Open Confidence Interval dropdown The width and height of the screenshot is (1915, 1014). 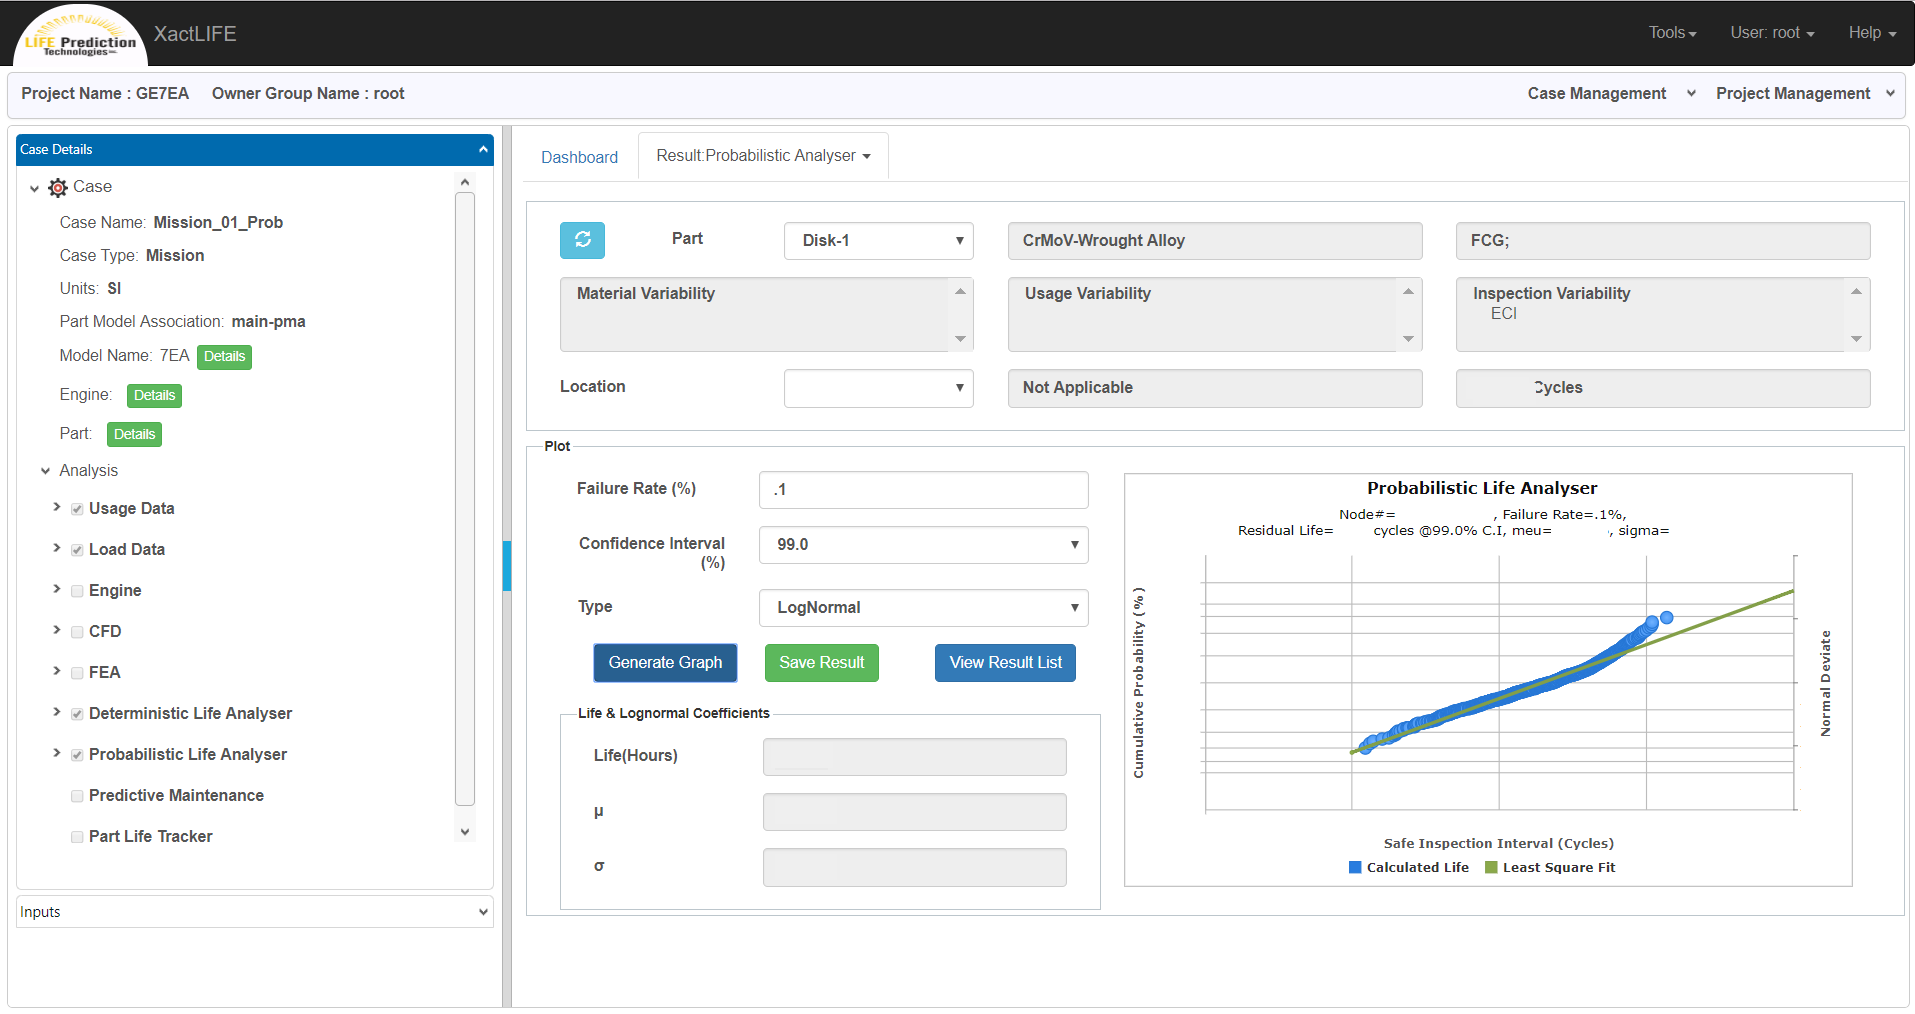[923, 545]
